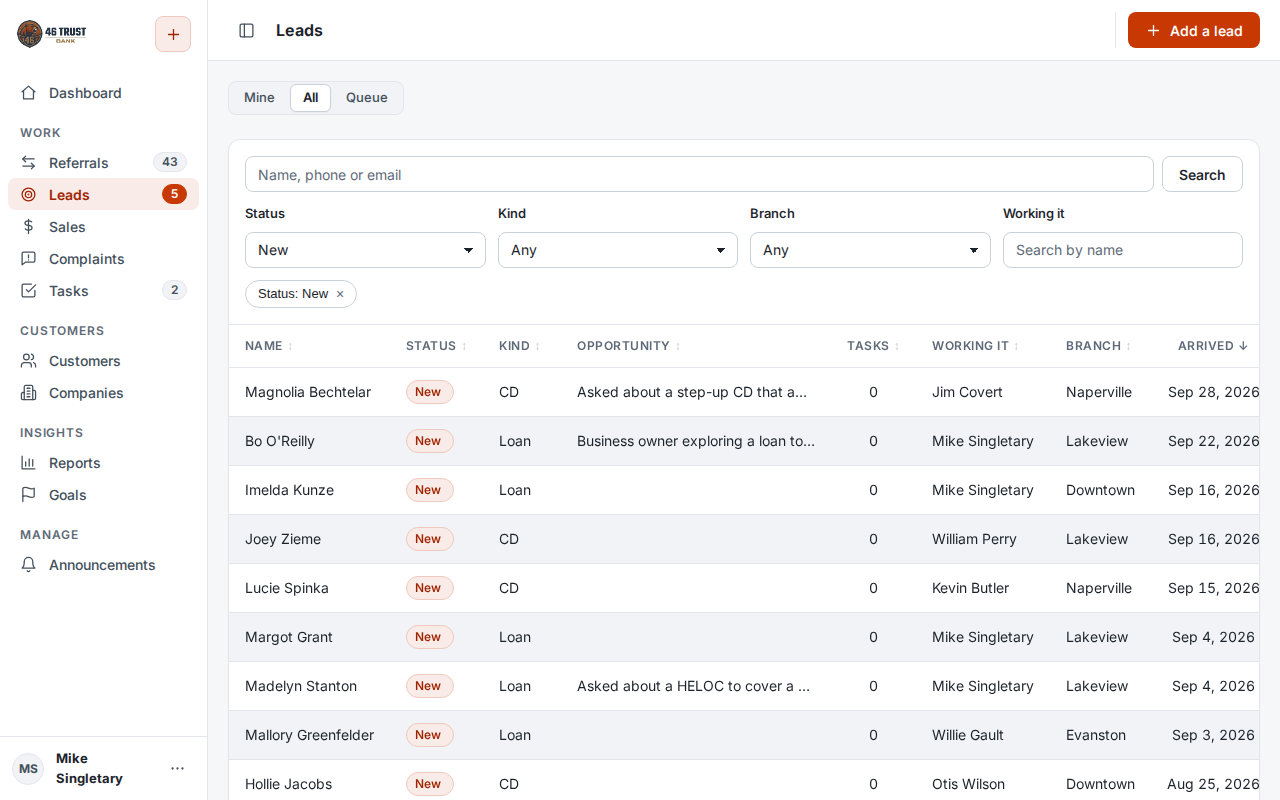Viewport: 1280px width, 800px height.
Task: Click the Leads target icon
Action: 29,195
